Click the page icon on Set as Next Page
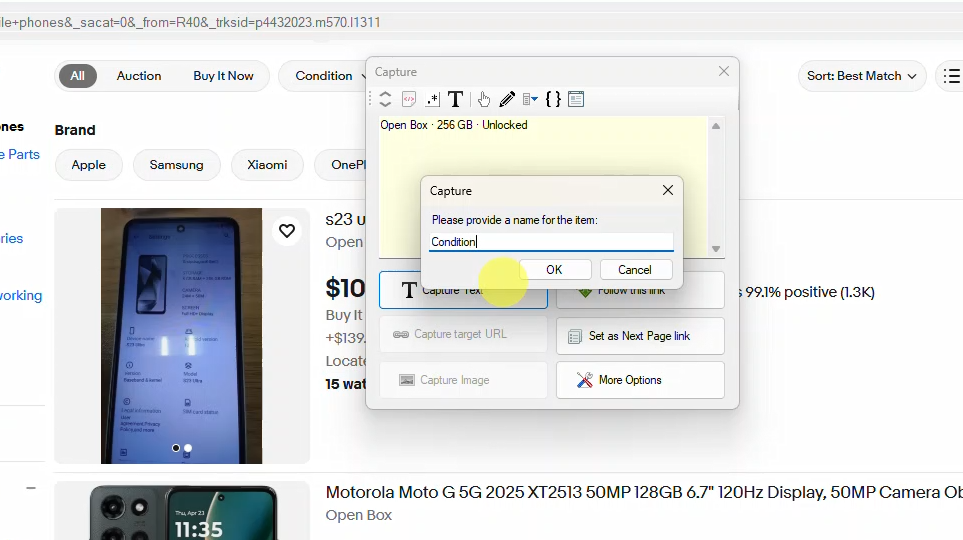The height and width of the screenshot is (540, 963). click(575, 336)
